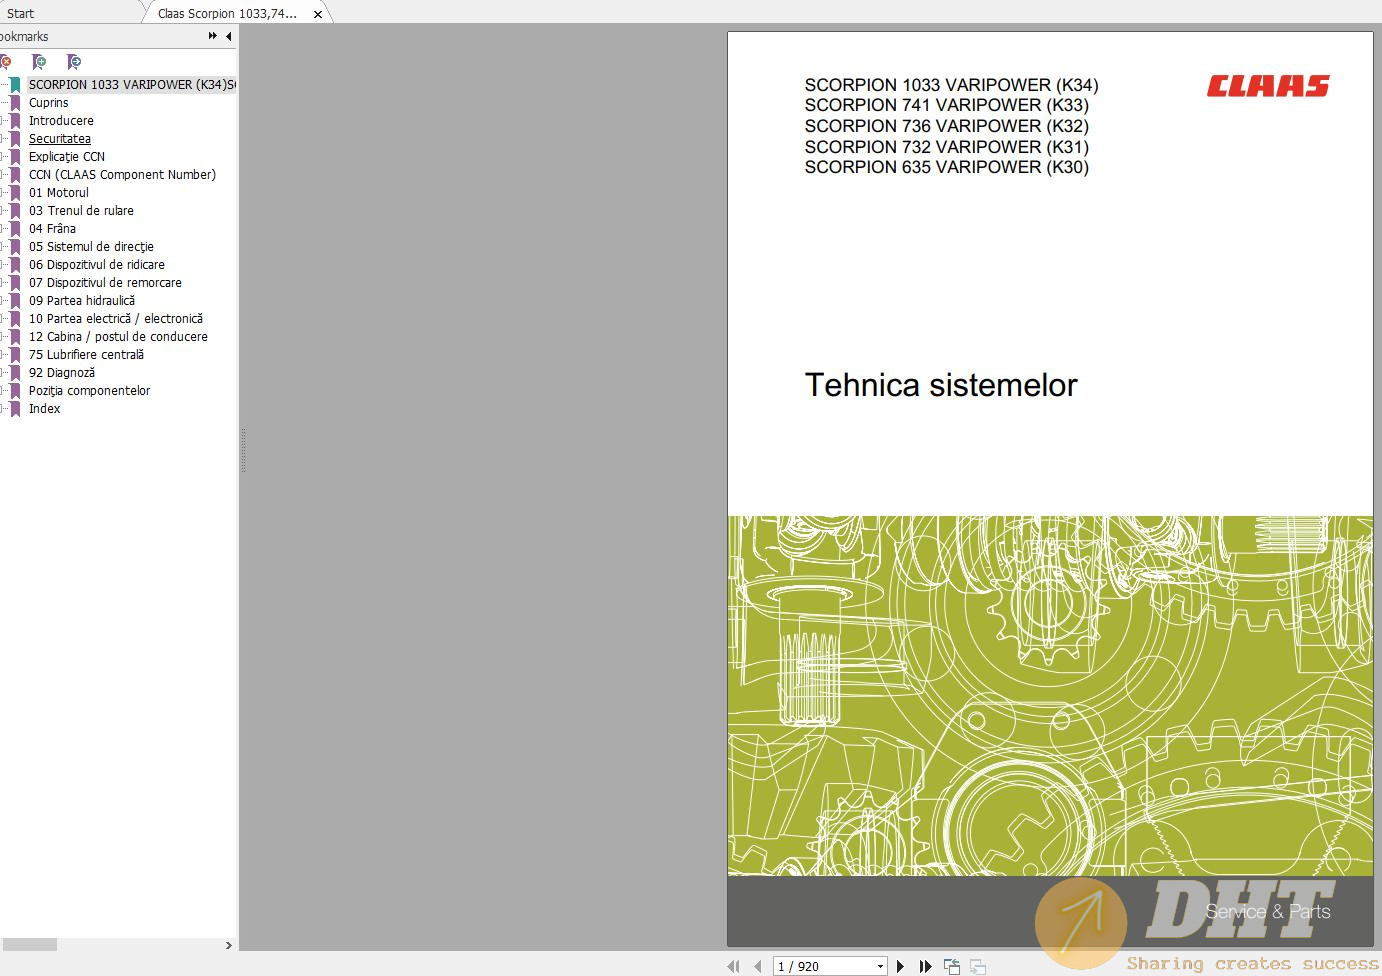Open the 03 Trenul de rulare bookmark
The height and width of the screenshot is (976, 1382).
pos(81,211)
